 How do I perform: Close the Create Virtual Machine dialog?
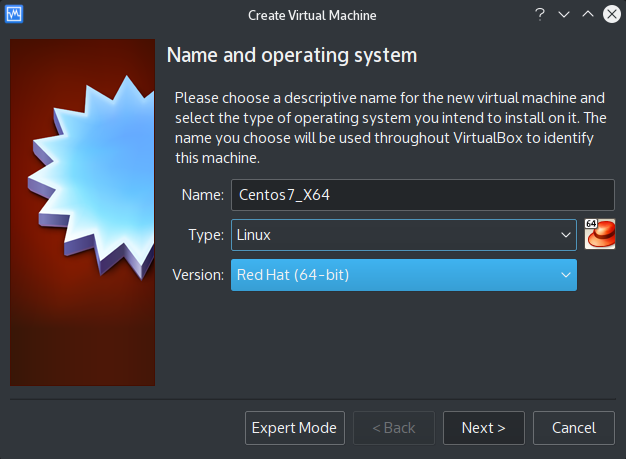click(612, 14)
